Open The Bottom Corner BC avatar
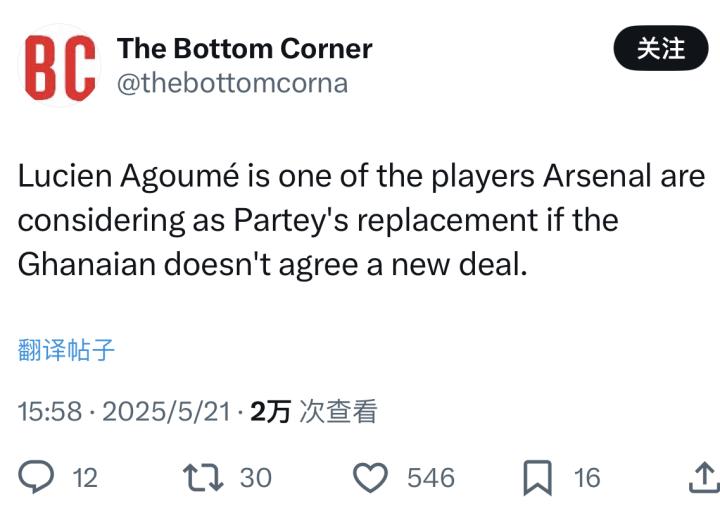 tap(60, 65)
